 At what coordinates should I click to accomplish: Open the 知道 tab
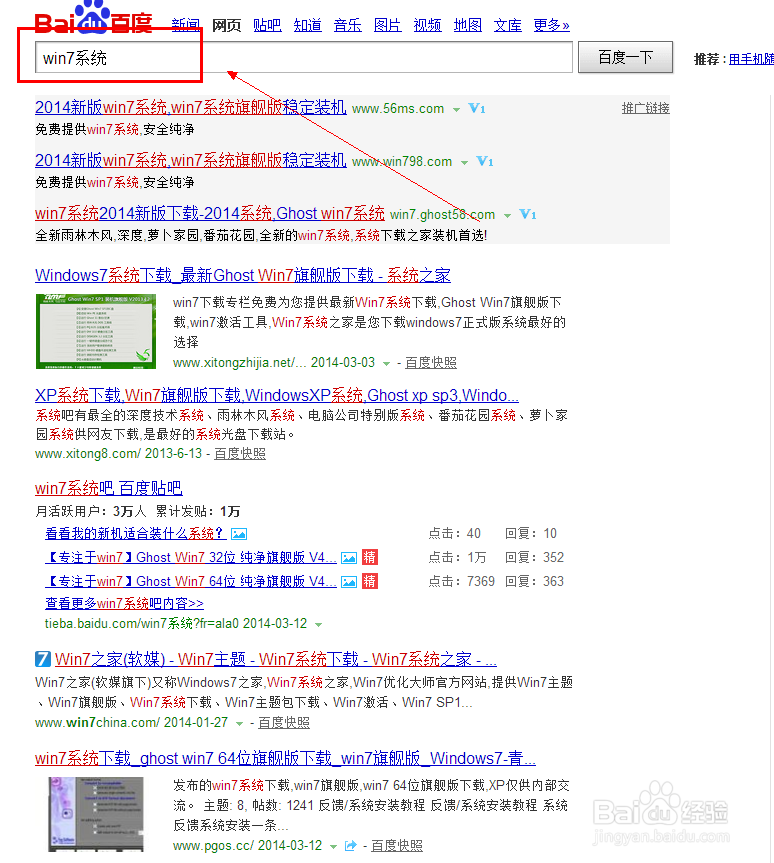click(308, 25)
